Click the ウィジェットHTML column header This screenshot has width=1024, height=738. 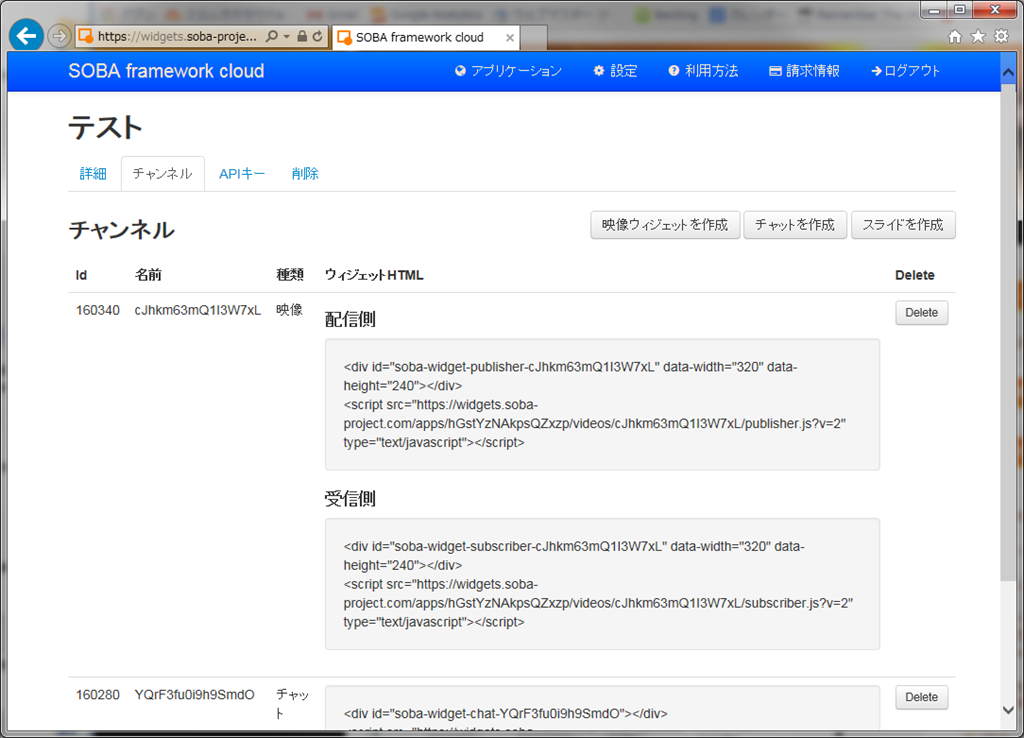[x=374, y=275]
